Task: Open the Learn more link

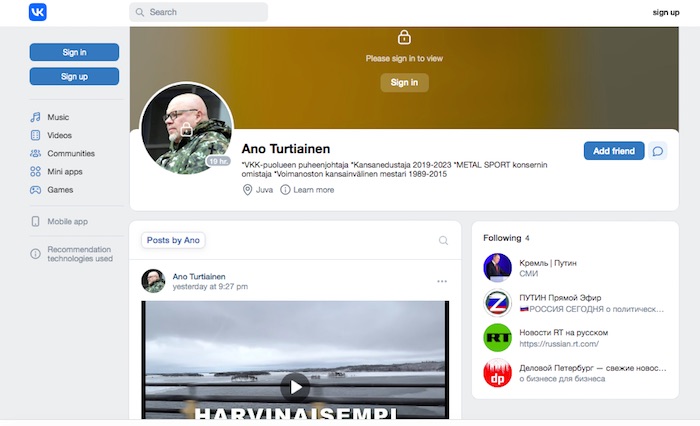Action: point(313,190)
